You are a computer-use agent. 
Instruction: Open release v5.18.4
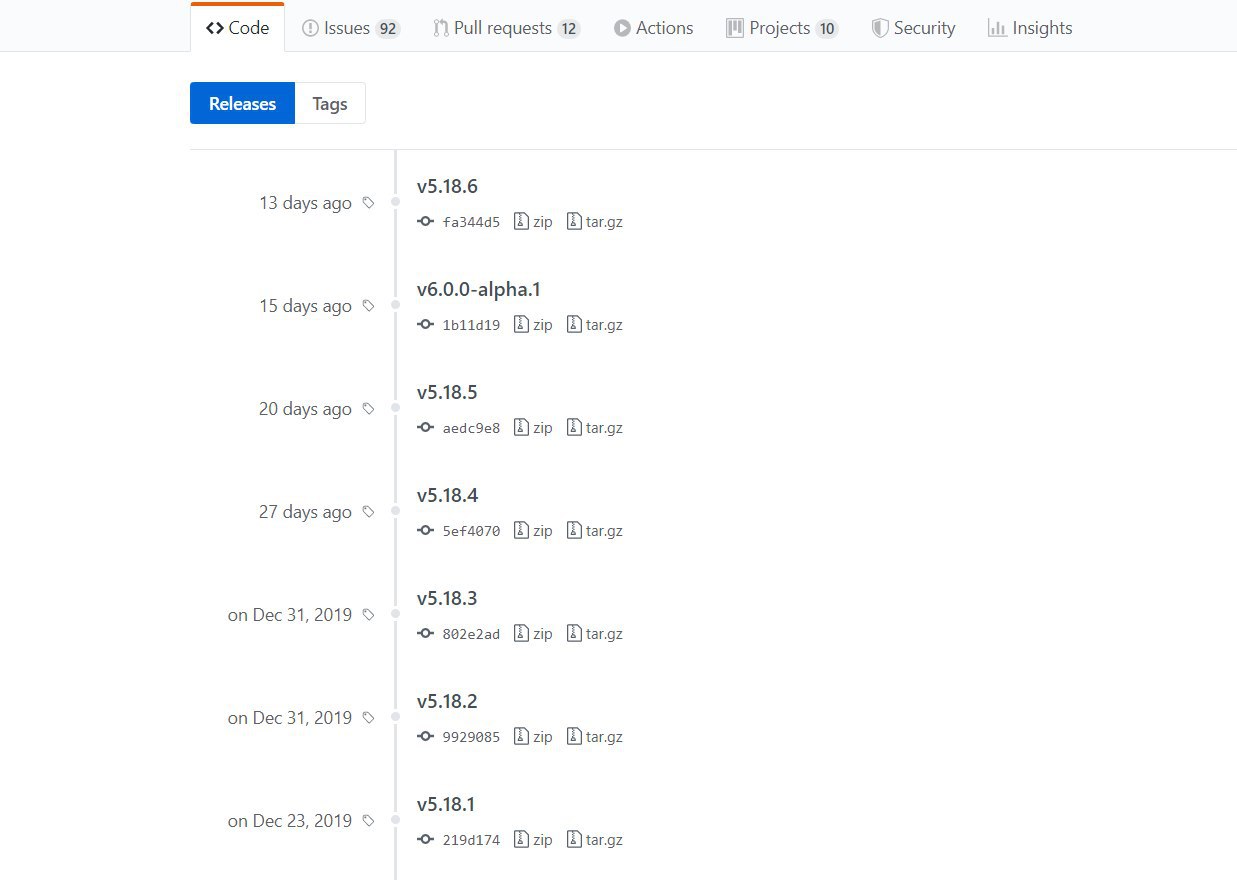(447, 495)
